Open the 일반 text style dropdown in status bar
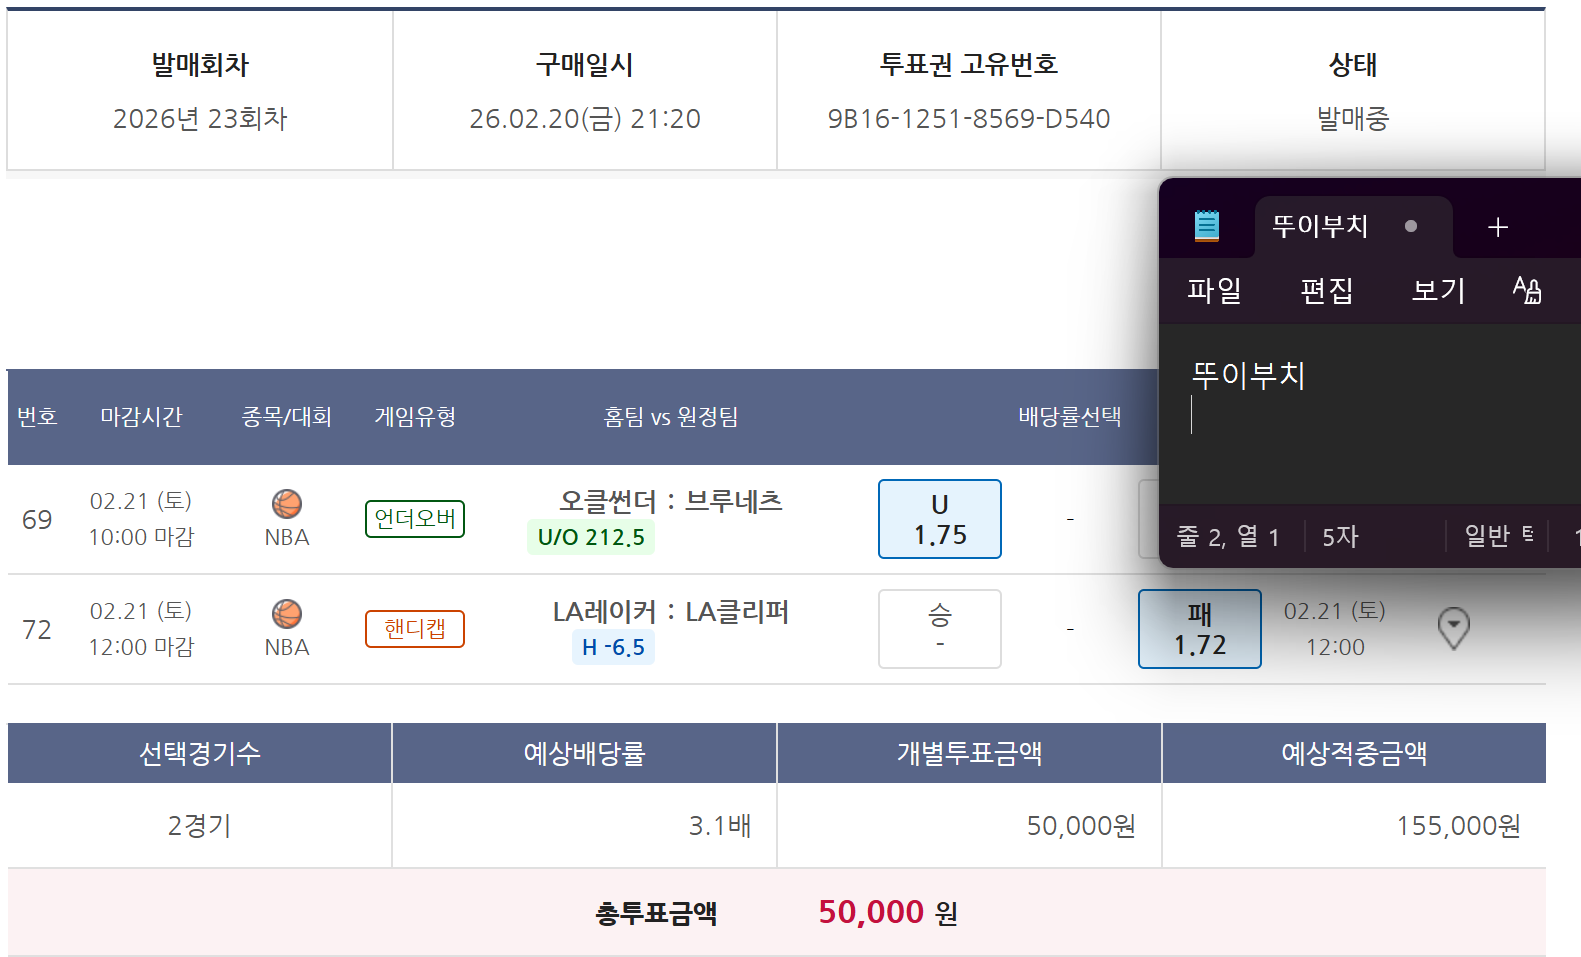This screenshot has width=1581, height=957. coord(1497,536)
